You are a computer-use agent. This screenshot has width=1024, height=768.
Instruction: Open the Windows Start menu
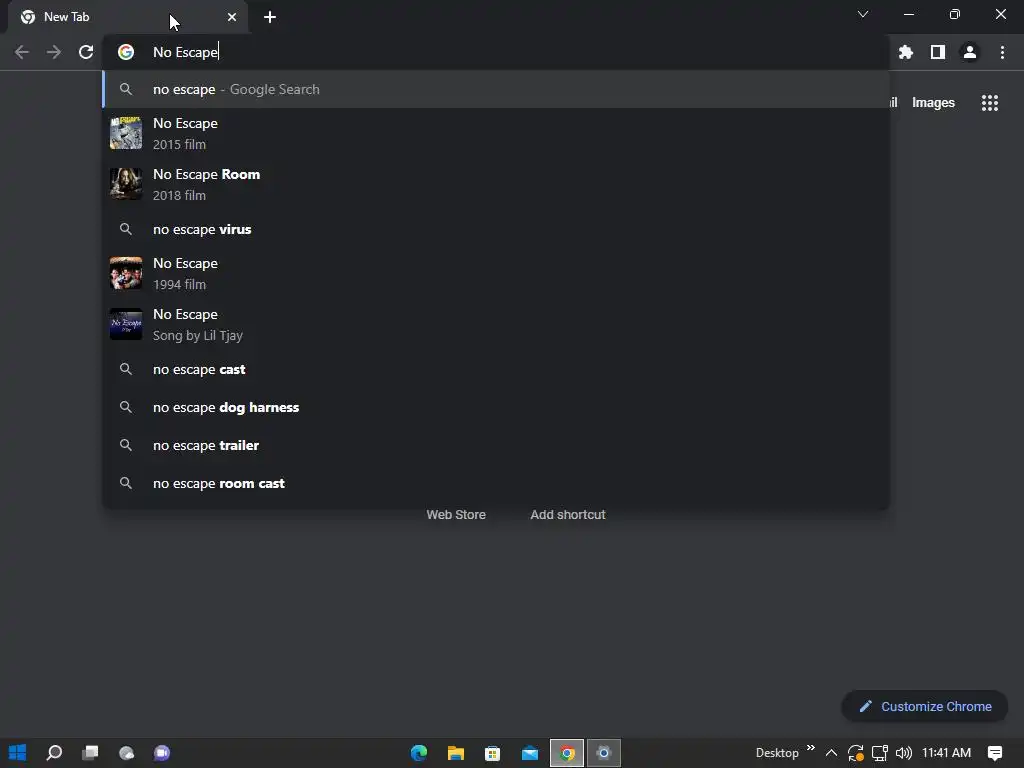(18, 753)
